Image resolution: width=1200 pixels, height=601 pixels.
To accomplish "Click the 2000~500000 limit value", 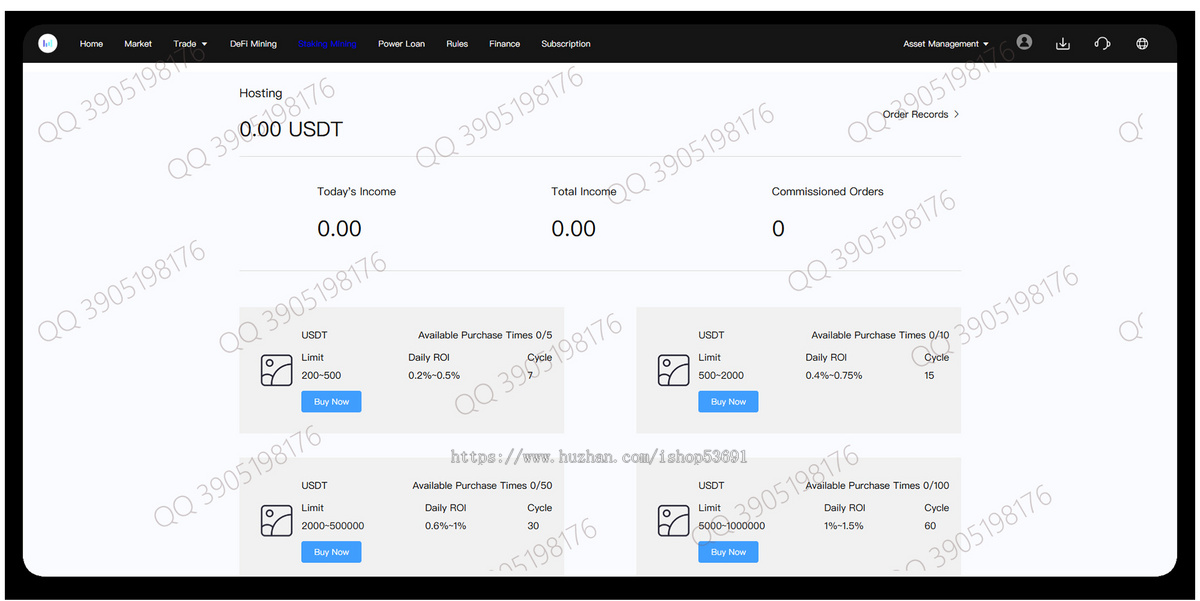I will 333,525.
